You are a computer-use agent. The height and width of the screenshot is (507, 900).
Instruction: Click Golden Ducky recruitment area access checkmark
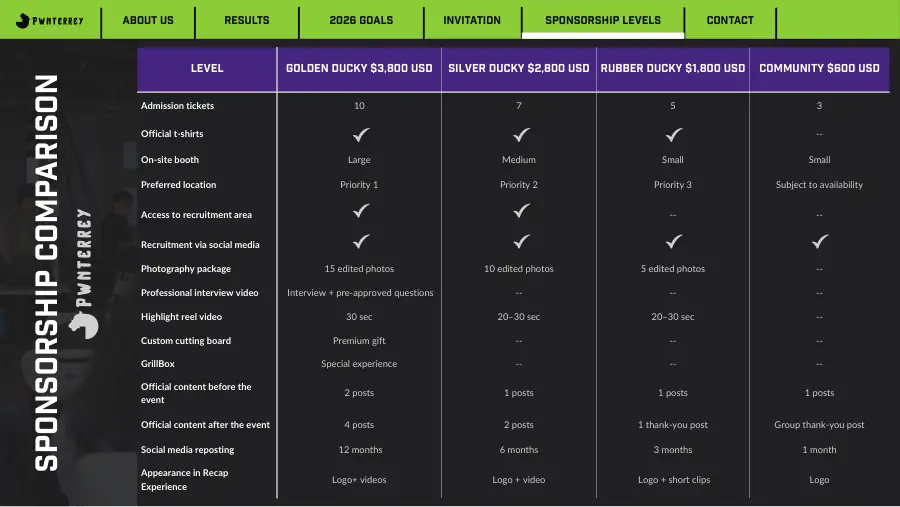[x=360, y=211]
